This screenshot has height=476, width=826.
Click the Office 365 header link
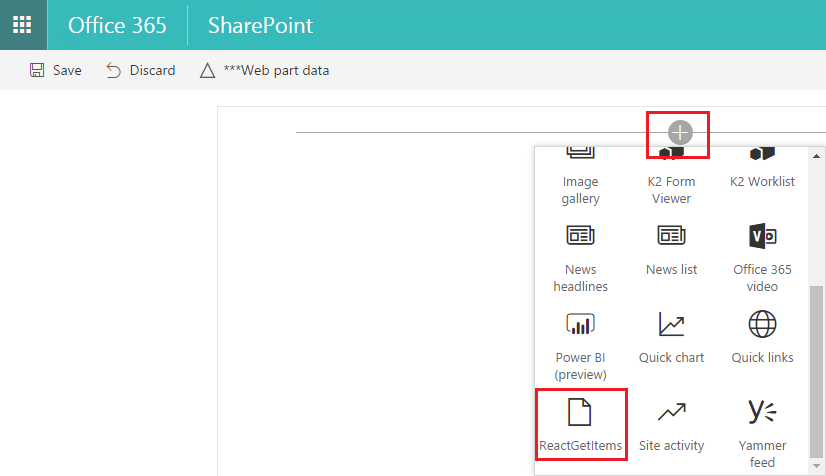click(x=117, y=25)
